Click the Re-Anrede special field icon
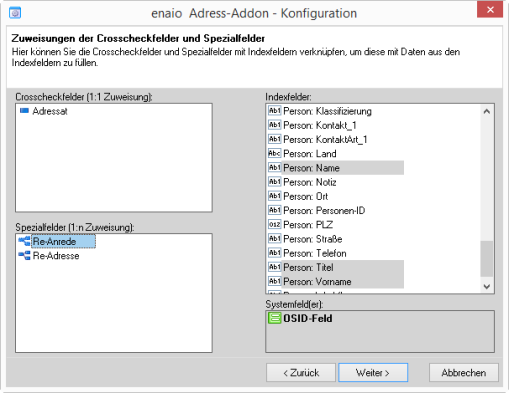Screen dimensions: 509x393 point(24,241)
